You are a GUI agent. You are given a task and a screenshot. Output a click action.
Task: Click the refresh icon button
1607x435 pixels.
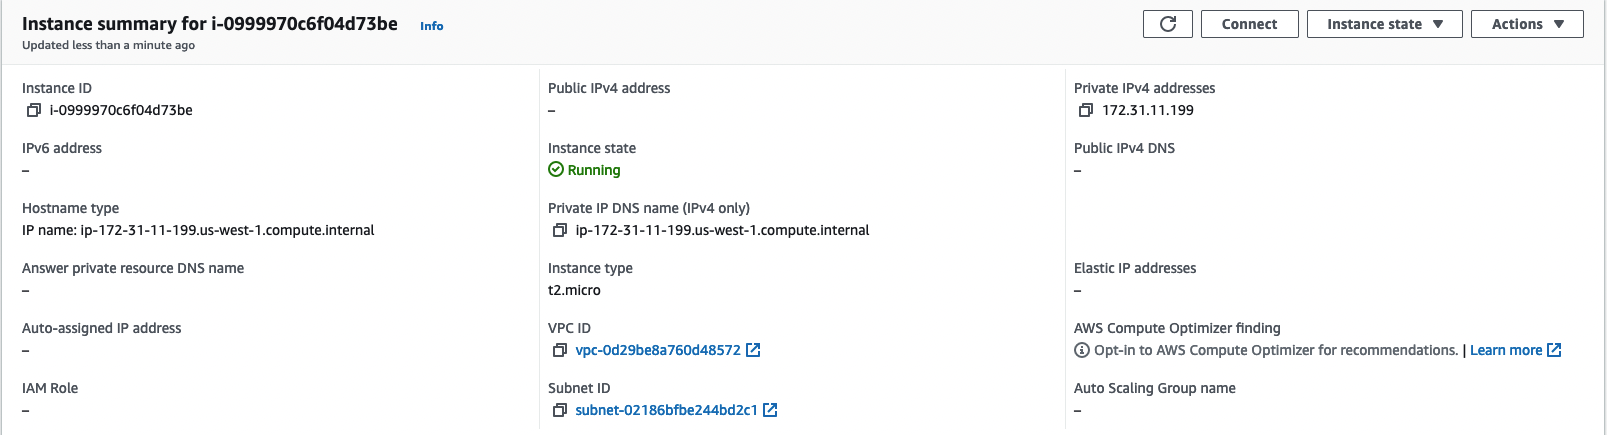[1168, 24]
